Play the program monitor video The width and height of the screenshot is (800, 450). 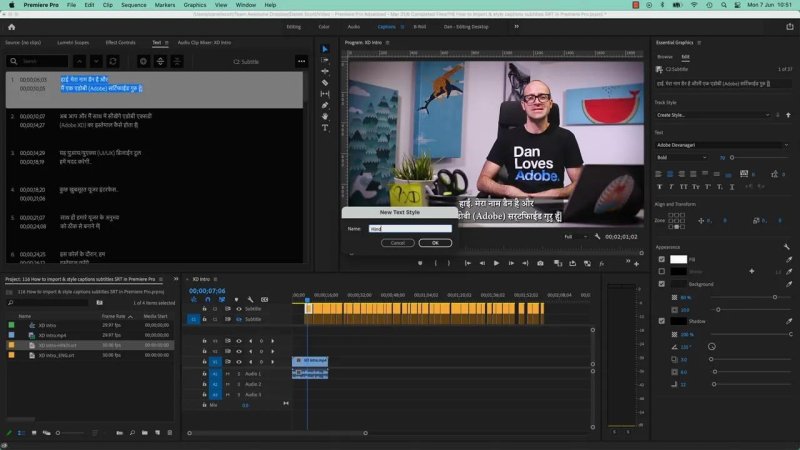[x=496, y=263]
